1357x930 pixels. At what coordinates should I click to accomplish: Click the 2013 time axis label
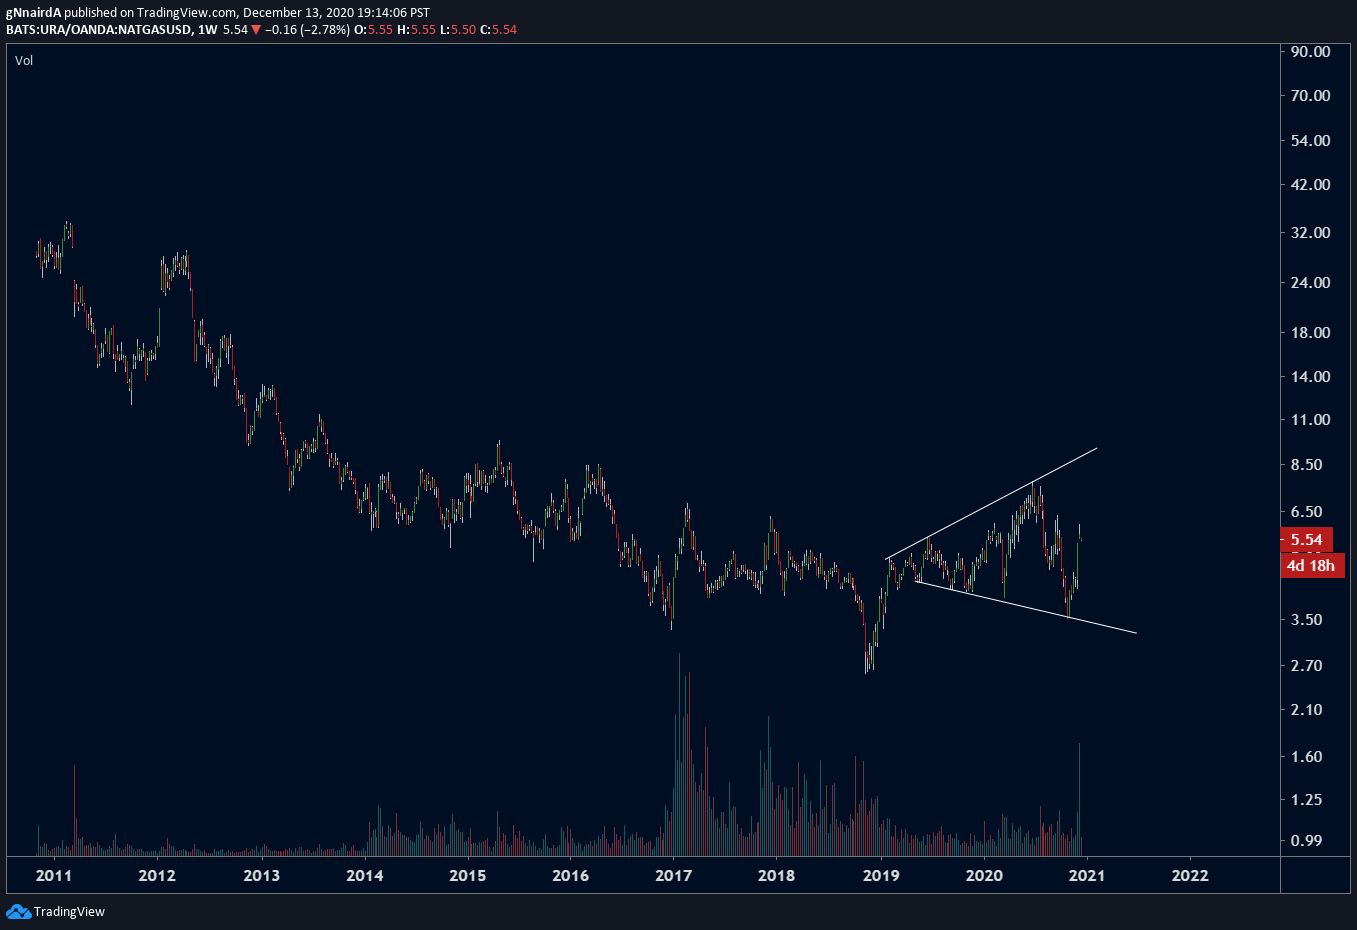tap(262, 876)
